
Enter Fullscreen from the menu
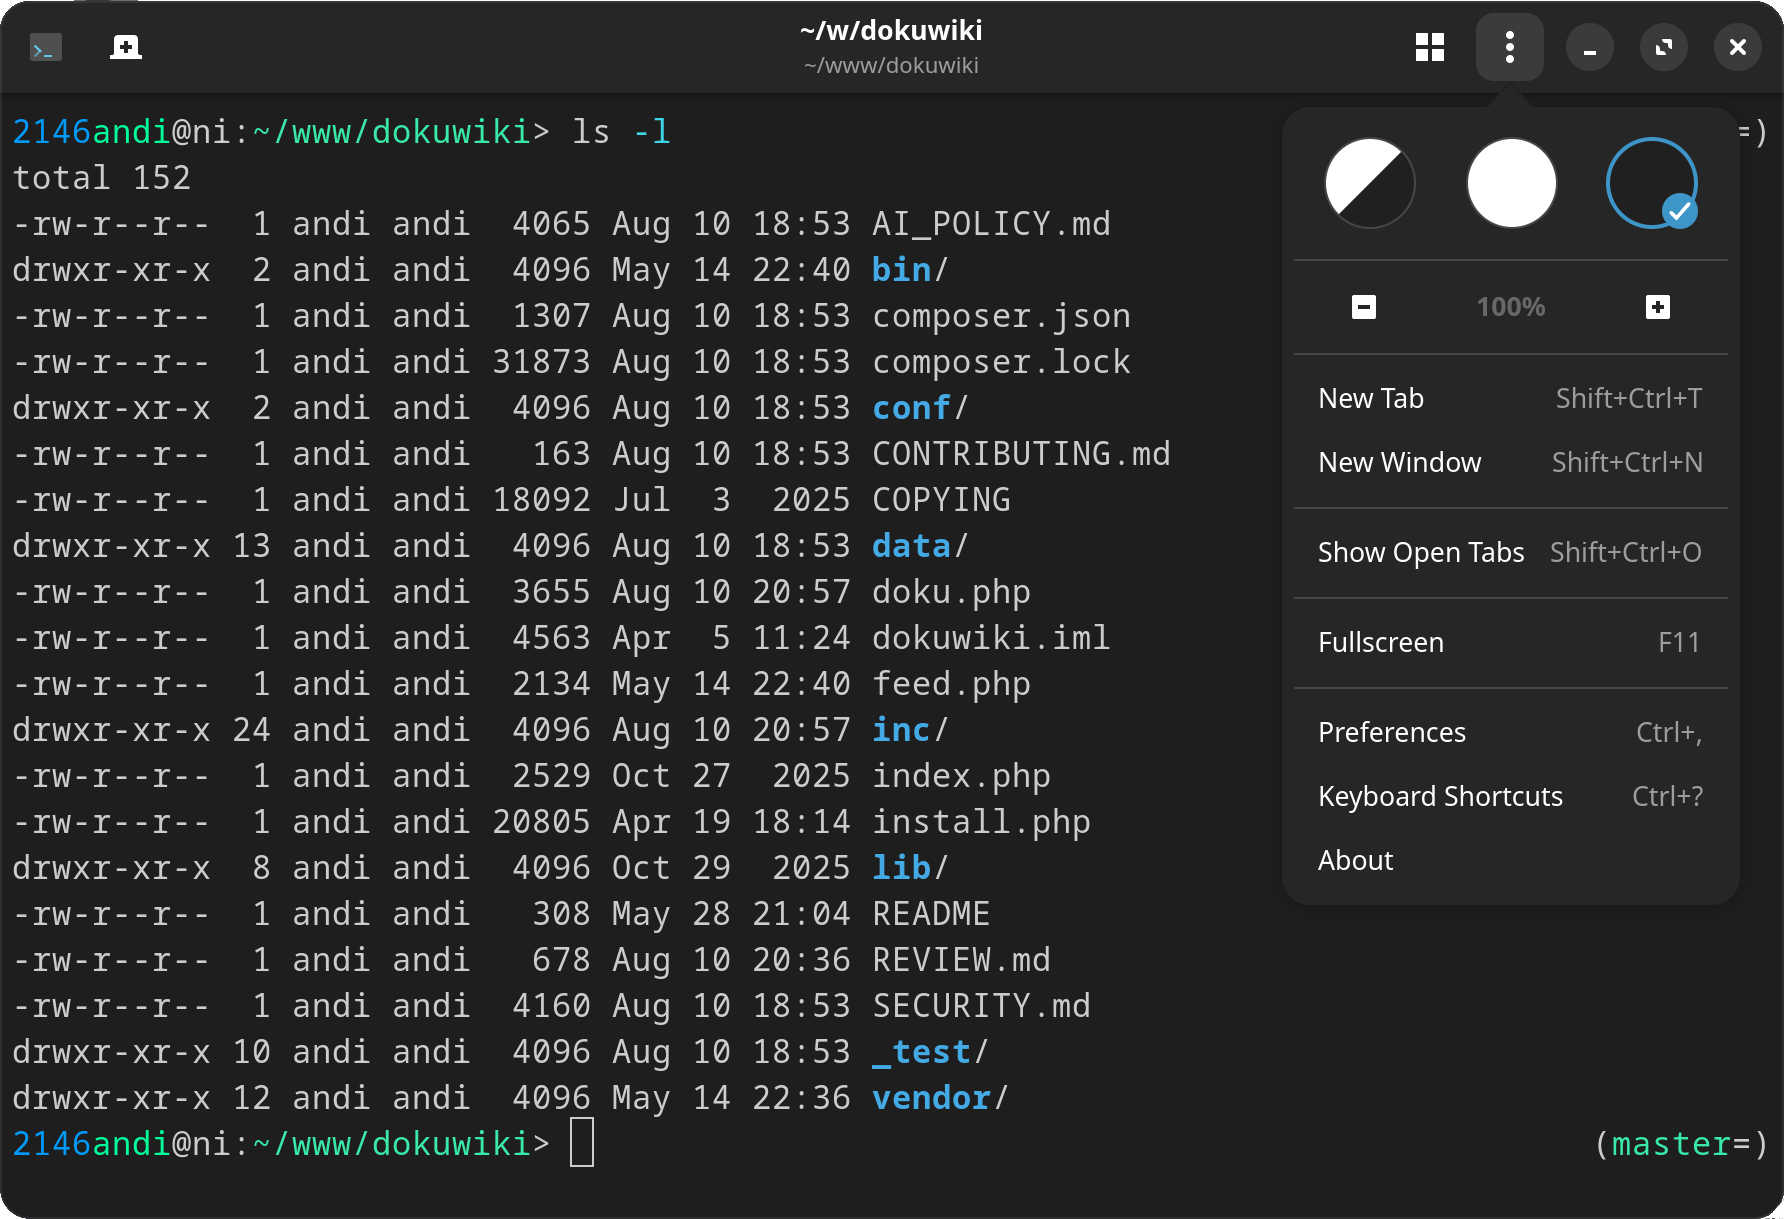tap(1511, 642)
